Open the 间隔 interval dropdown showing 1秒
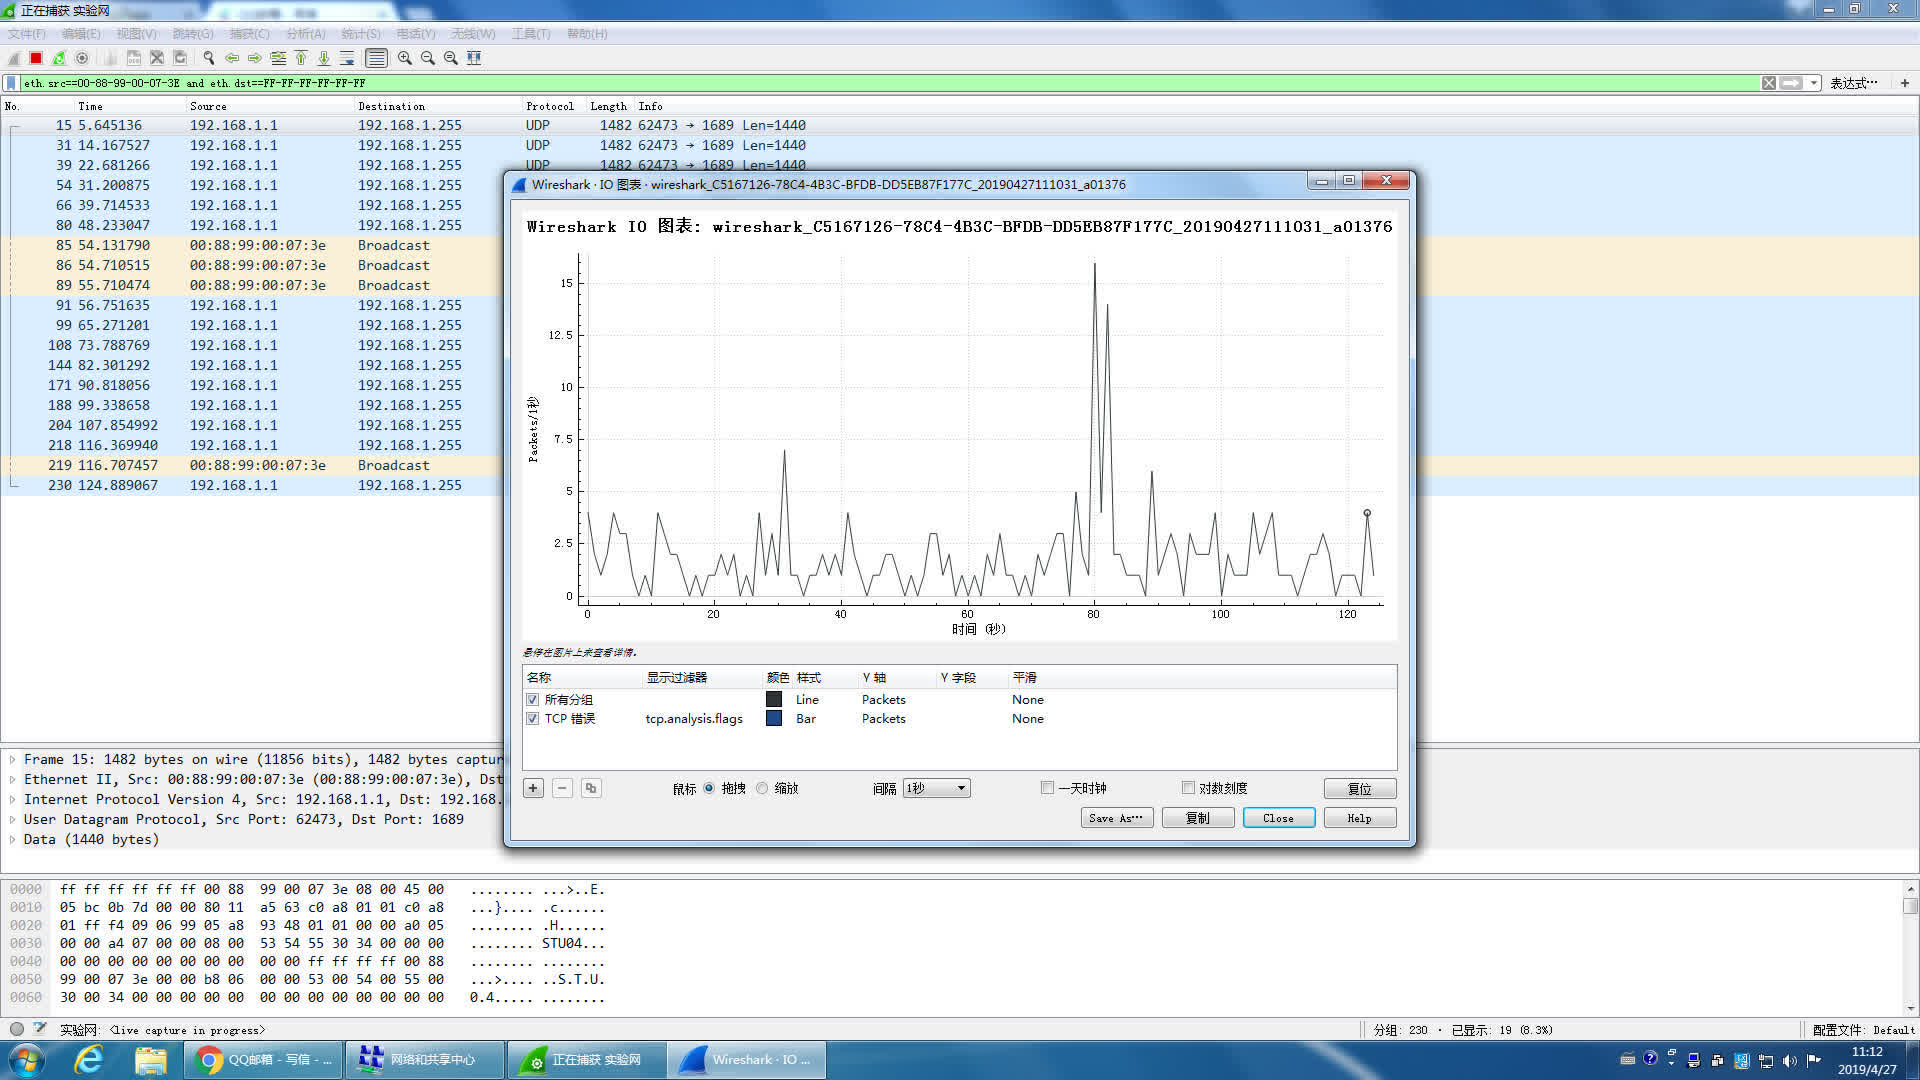Screen dimensions: 1920x1080 coord(936,788)
